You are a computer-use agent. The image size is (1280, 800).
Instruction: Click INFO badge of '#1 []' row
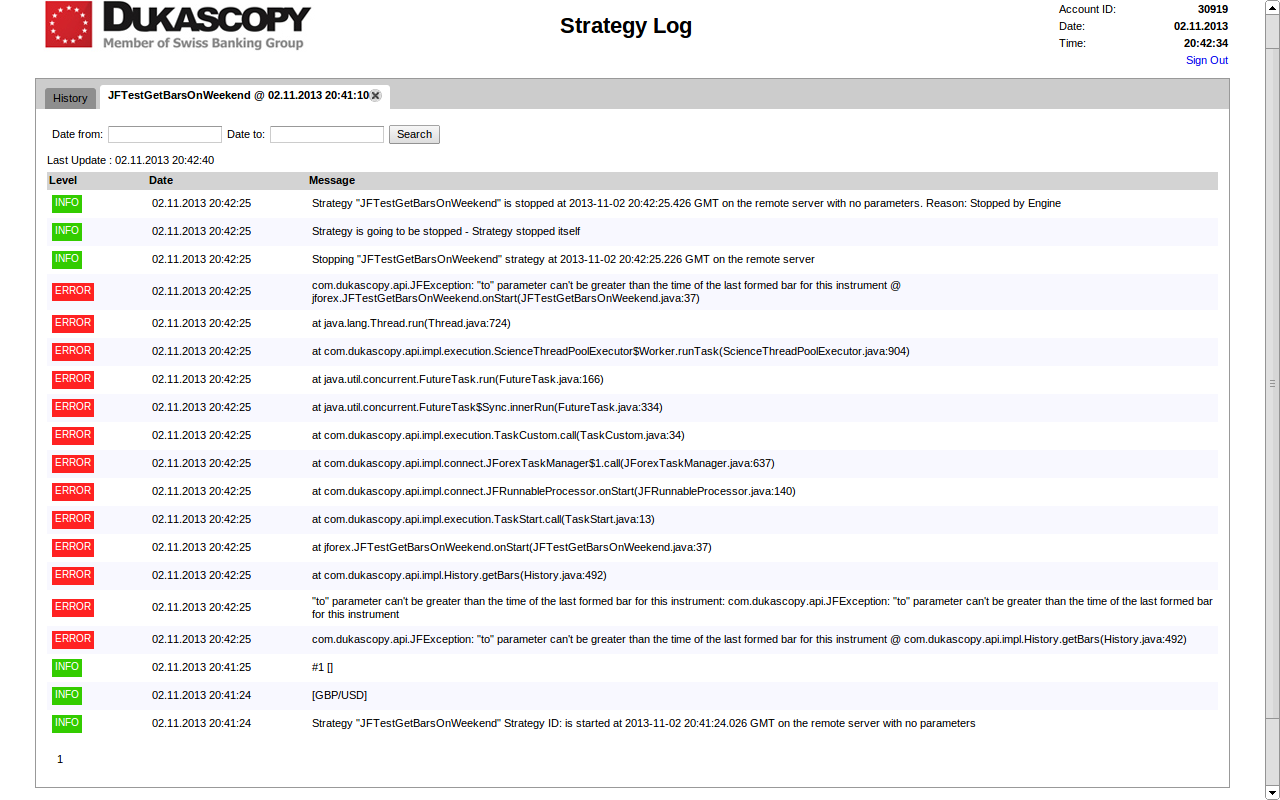point(67,667)
